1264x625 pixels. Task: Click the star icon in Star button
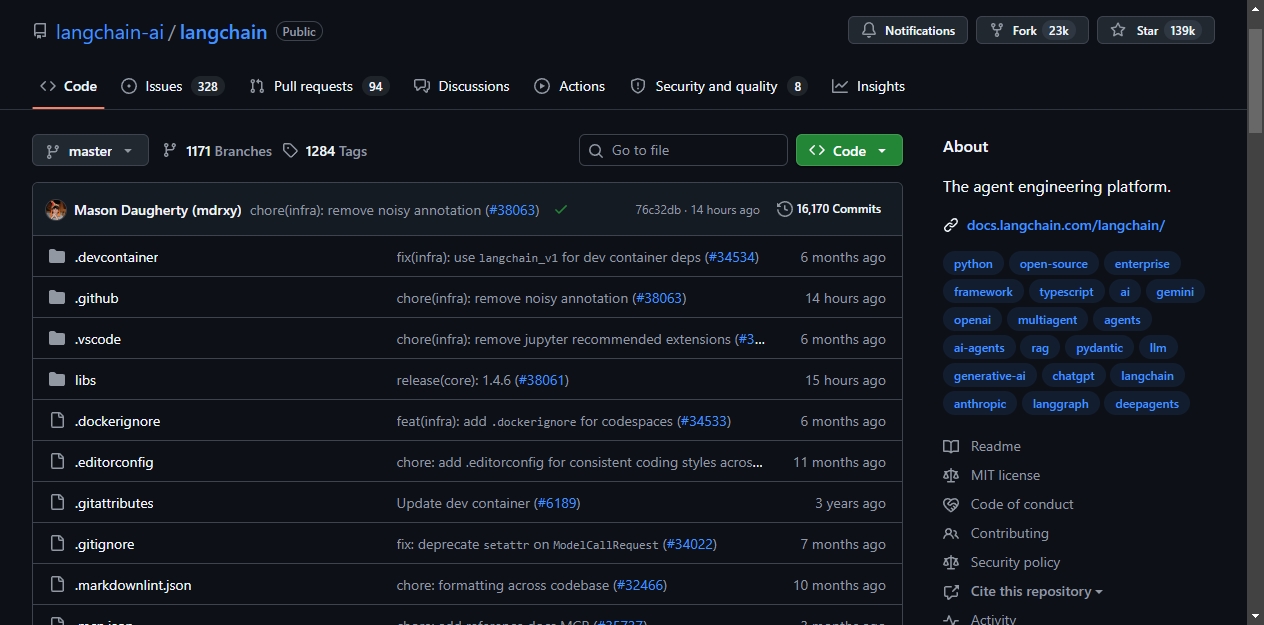click(1118, 31)
